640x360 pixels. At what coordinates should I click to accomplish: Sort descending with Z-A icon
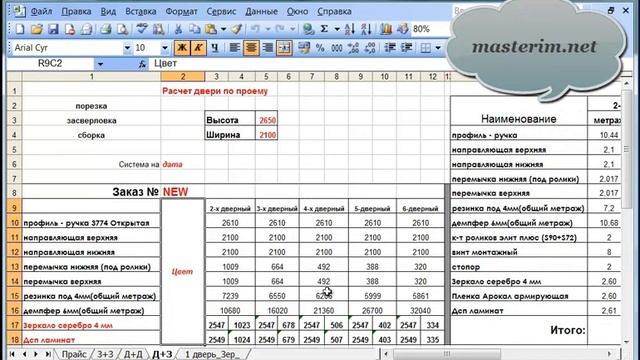(x=366, y=29)
